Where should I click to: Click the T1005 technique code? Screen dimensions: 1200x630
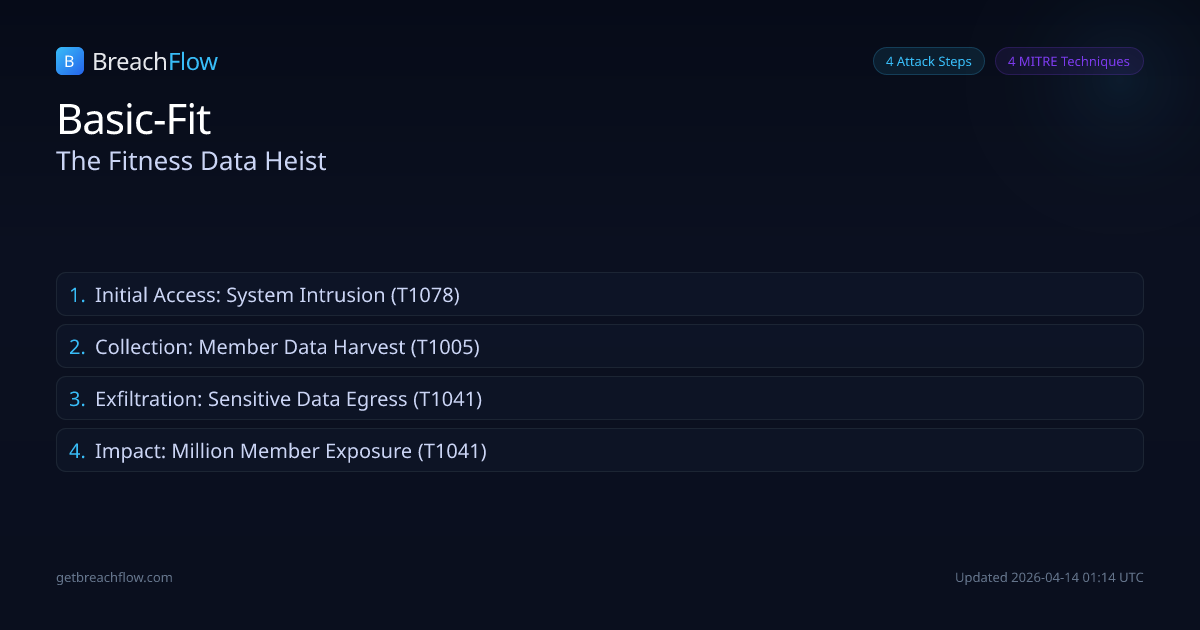(446, 347)
